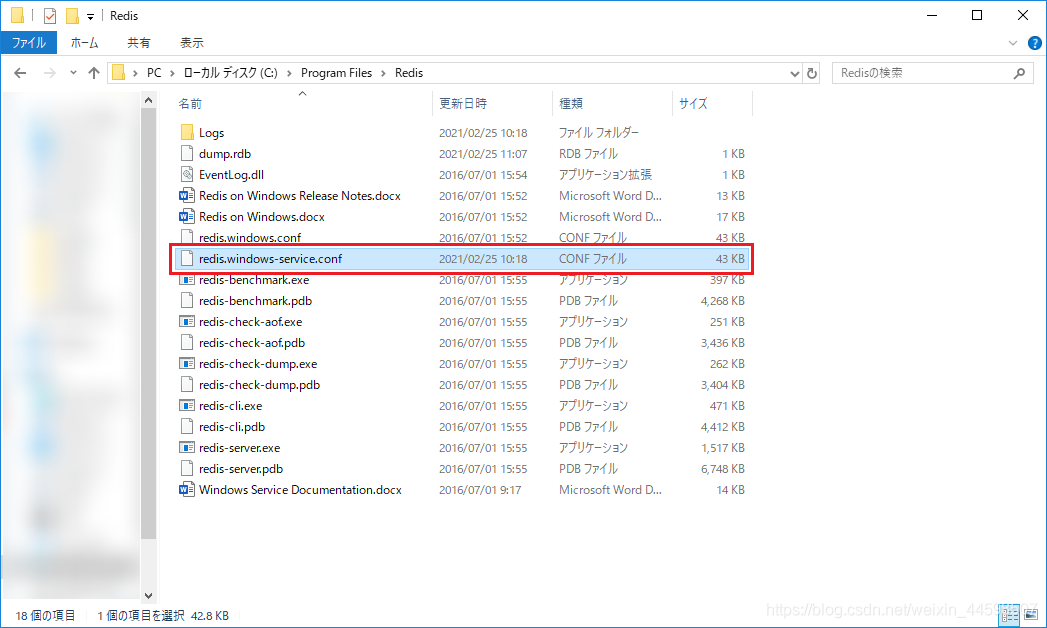Navigate to PC breadcrumb
1047x628 pixels.
point(154,73)
